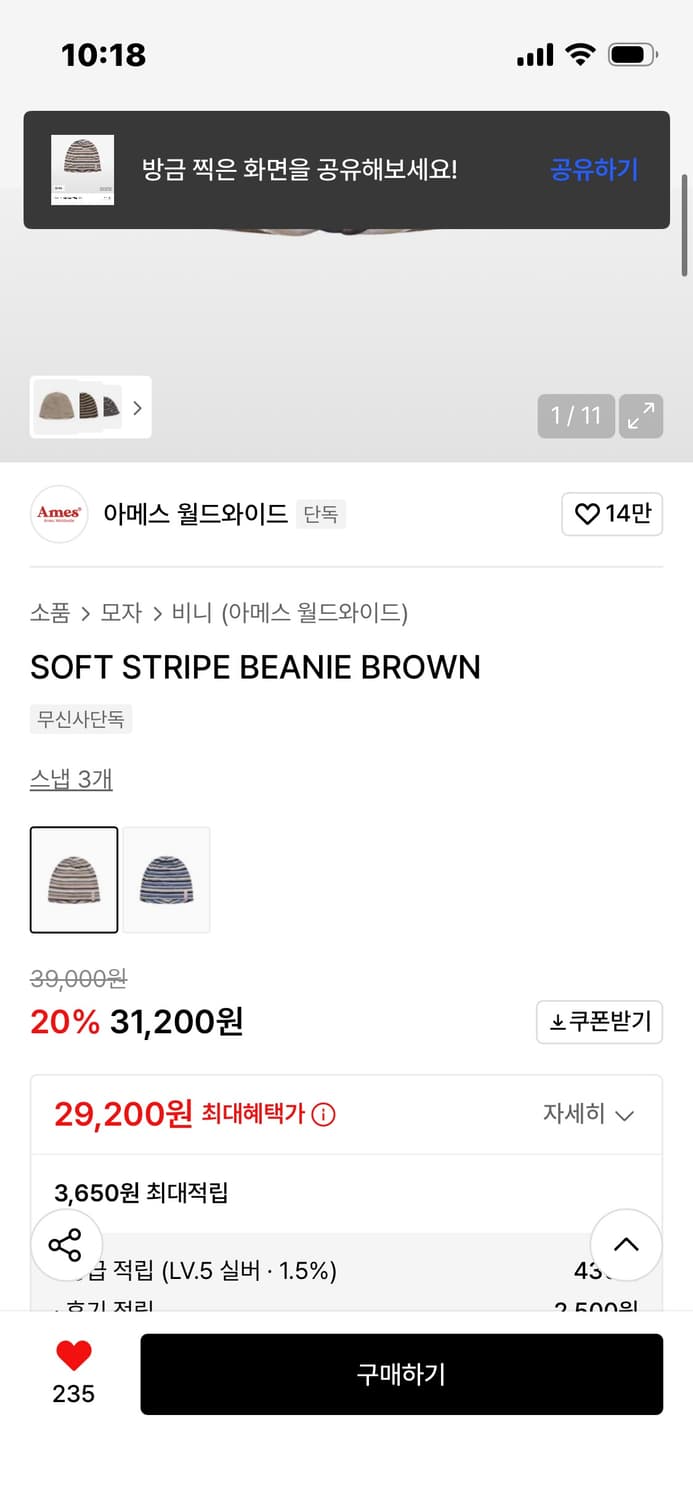Image resolution: width=693 pixels, height=1500 pixels.
Task: Tap the coupon download icon in 쿠폰받기
Action: pos(558,1022)
